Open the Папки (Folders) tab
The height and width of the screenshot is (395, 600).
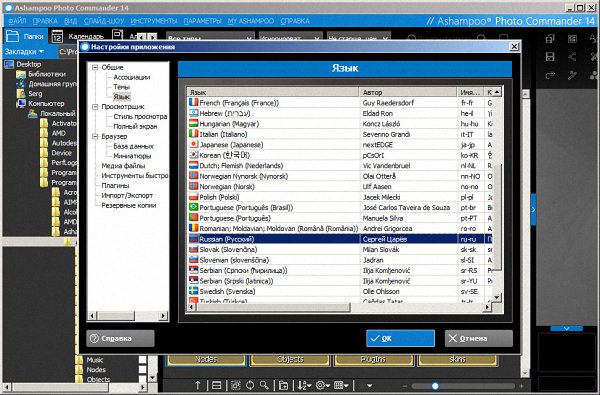pyautogui.click(x=25, y=36)
